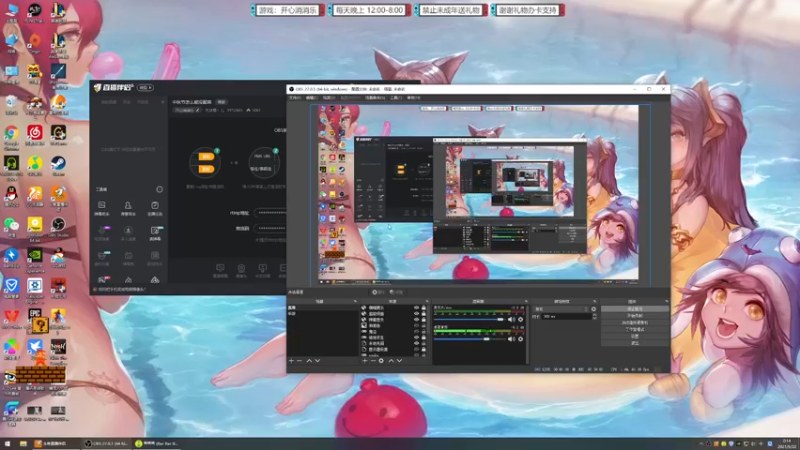Viewport: 800px width, 450px height.
Task: Click the lower orange copy button in 直播伴侣
Action: point(206,169)
